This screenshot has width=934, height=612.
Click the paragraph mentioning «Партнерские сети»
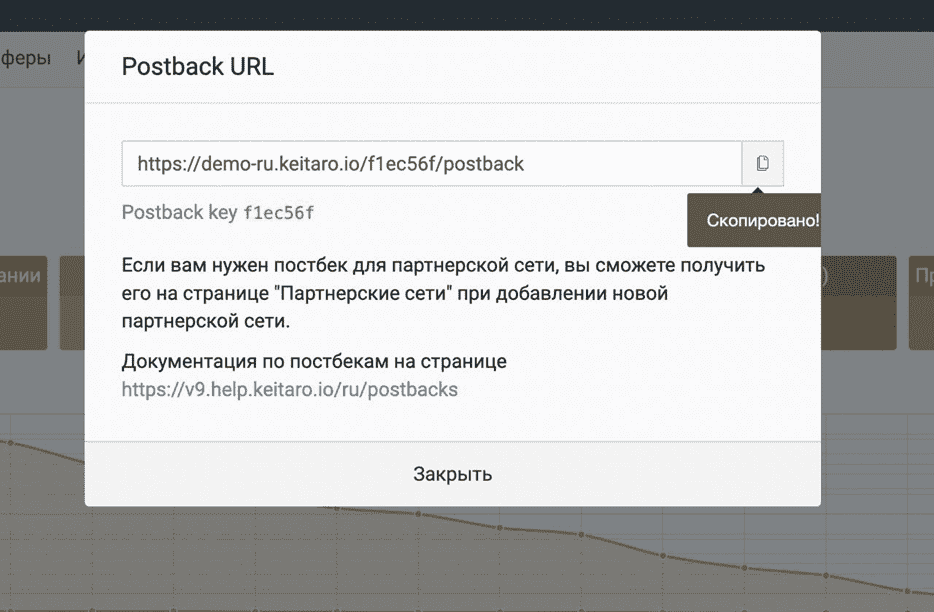click(443, 295)
